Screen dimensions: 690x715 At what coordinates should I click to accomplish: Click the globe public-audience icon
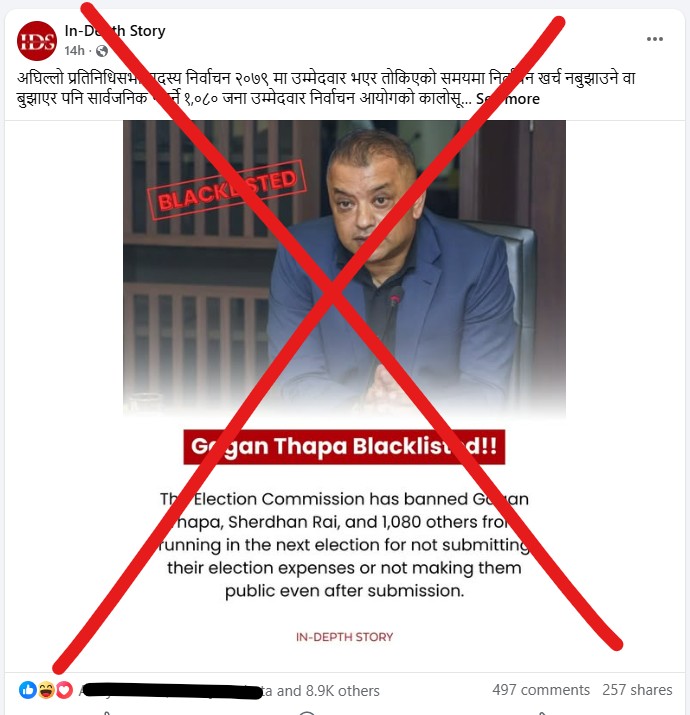pos(102,51)
